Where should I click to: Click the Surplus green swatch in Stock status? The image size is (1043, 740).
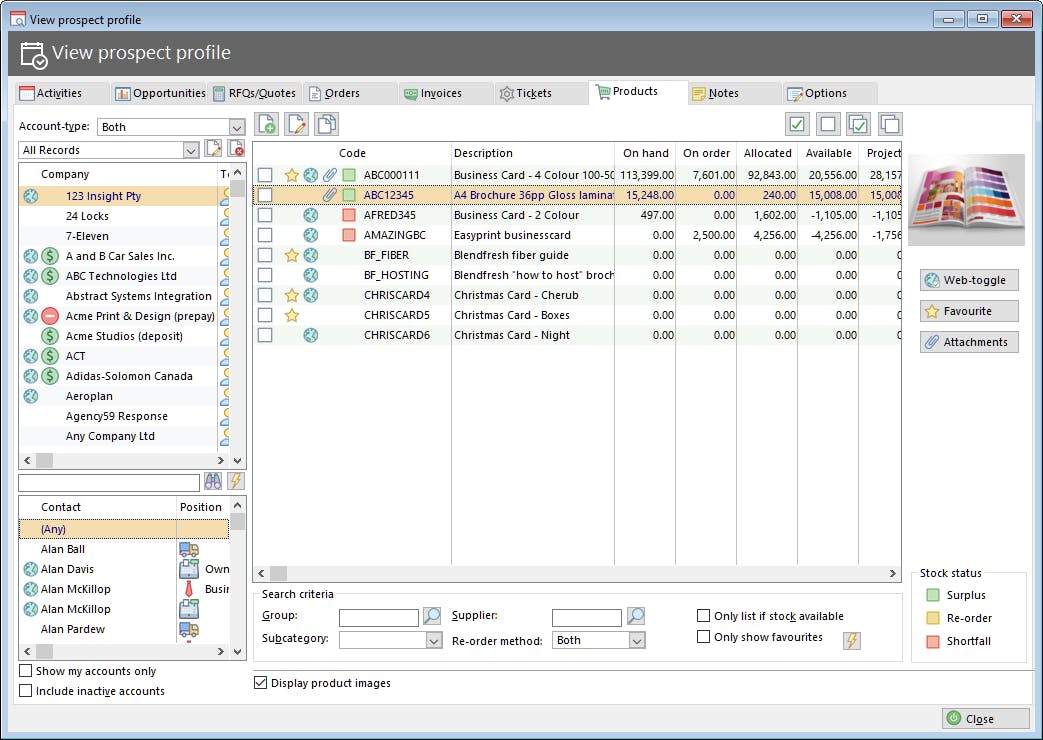pyautogui.click(x=933, y=595)
